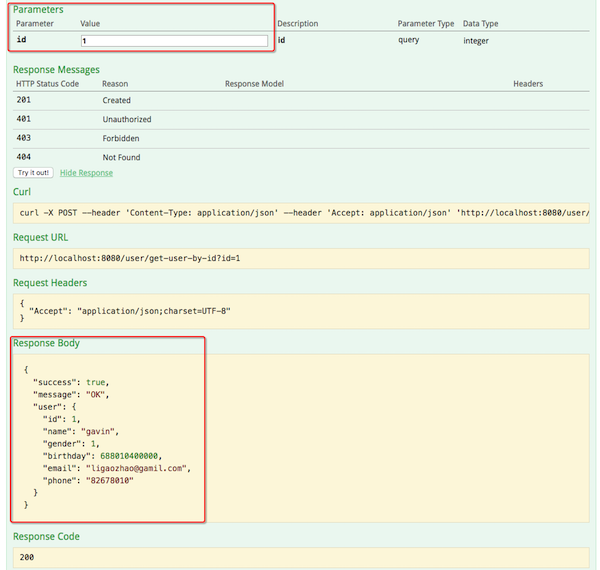Image resolution: width=600 pixels, height=570 pixels.
Task: Click the Response Code heading
Action: (46, 536)
